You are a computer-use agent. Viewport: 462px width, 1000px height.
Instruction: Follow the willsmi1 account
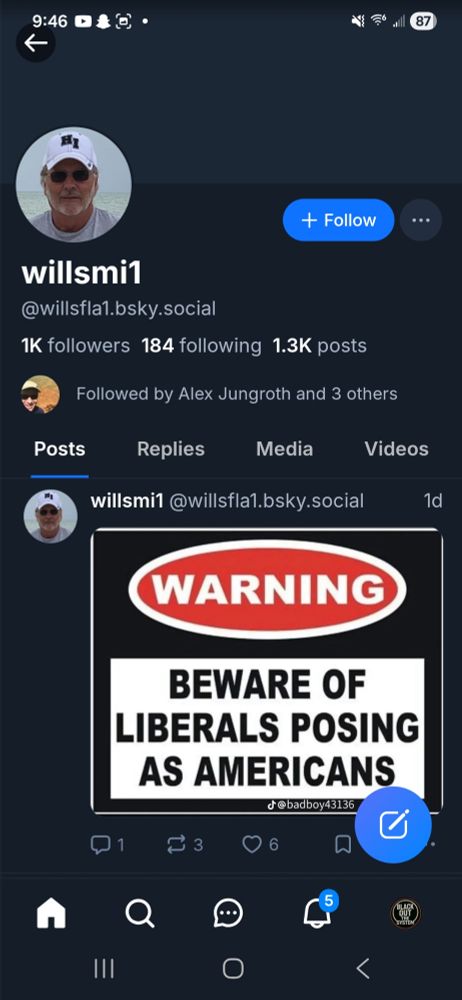coord(338,220)
